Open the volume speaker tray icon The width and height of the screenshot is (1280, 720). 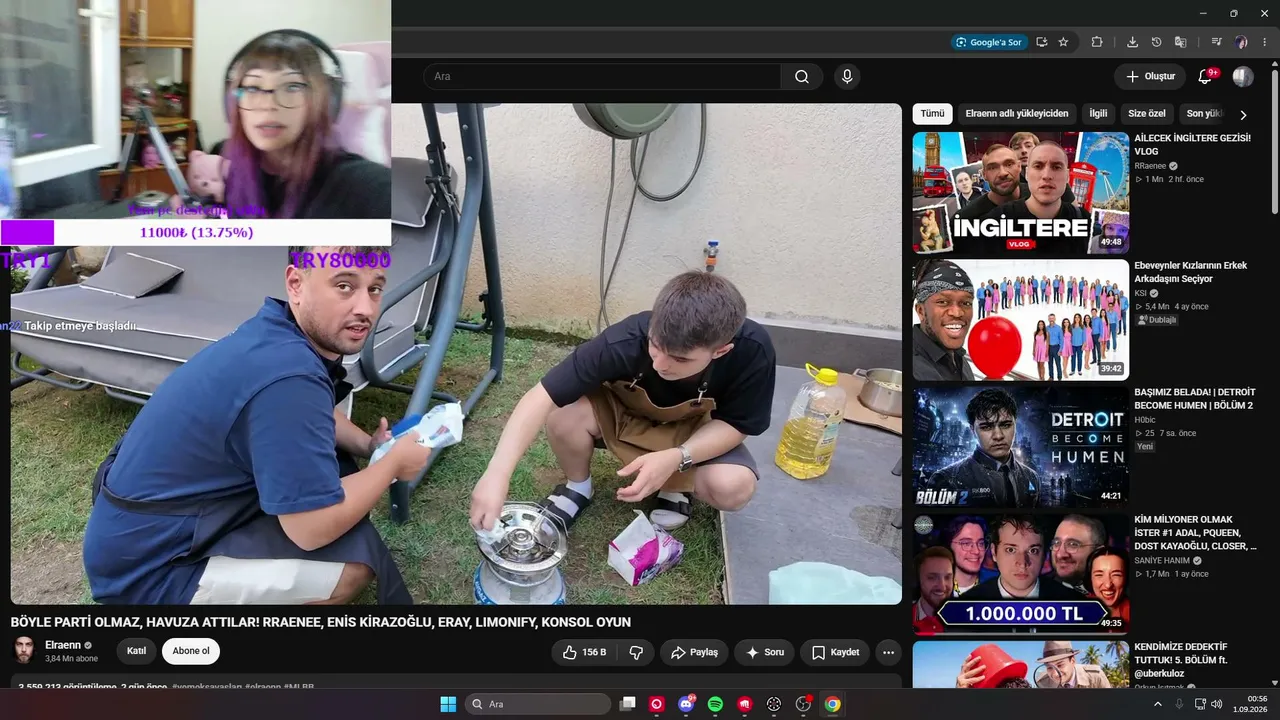1217,704
